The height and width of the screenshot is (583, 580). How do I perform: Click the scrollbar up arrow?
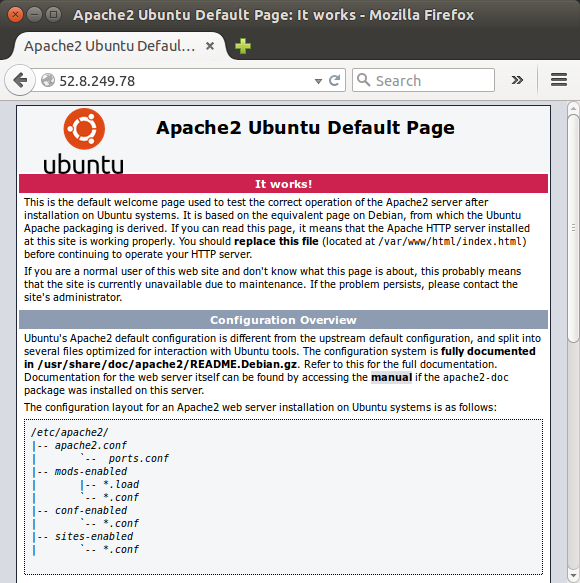pos(573,108)
